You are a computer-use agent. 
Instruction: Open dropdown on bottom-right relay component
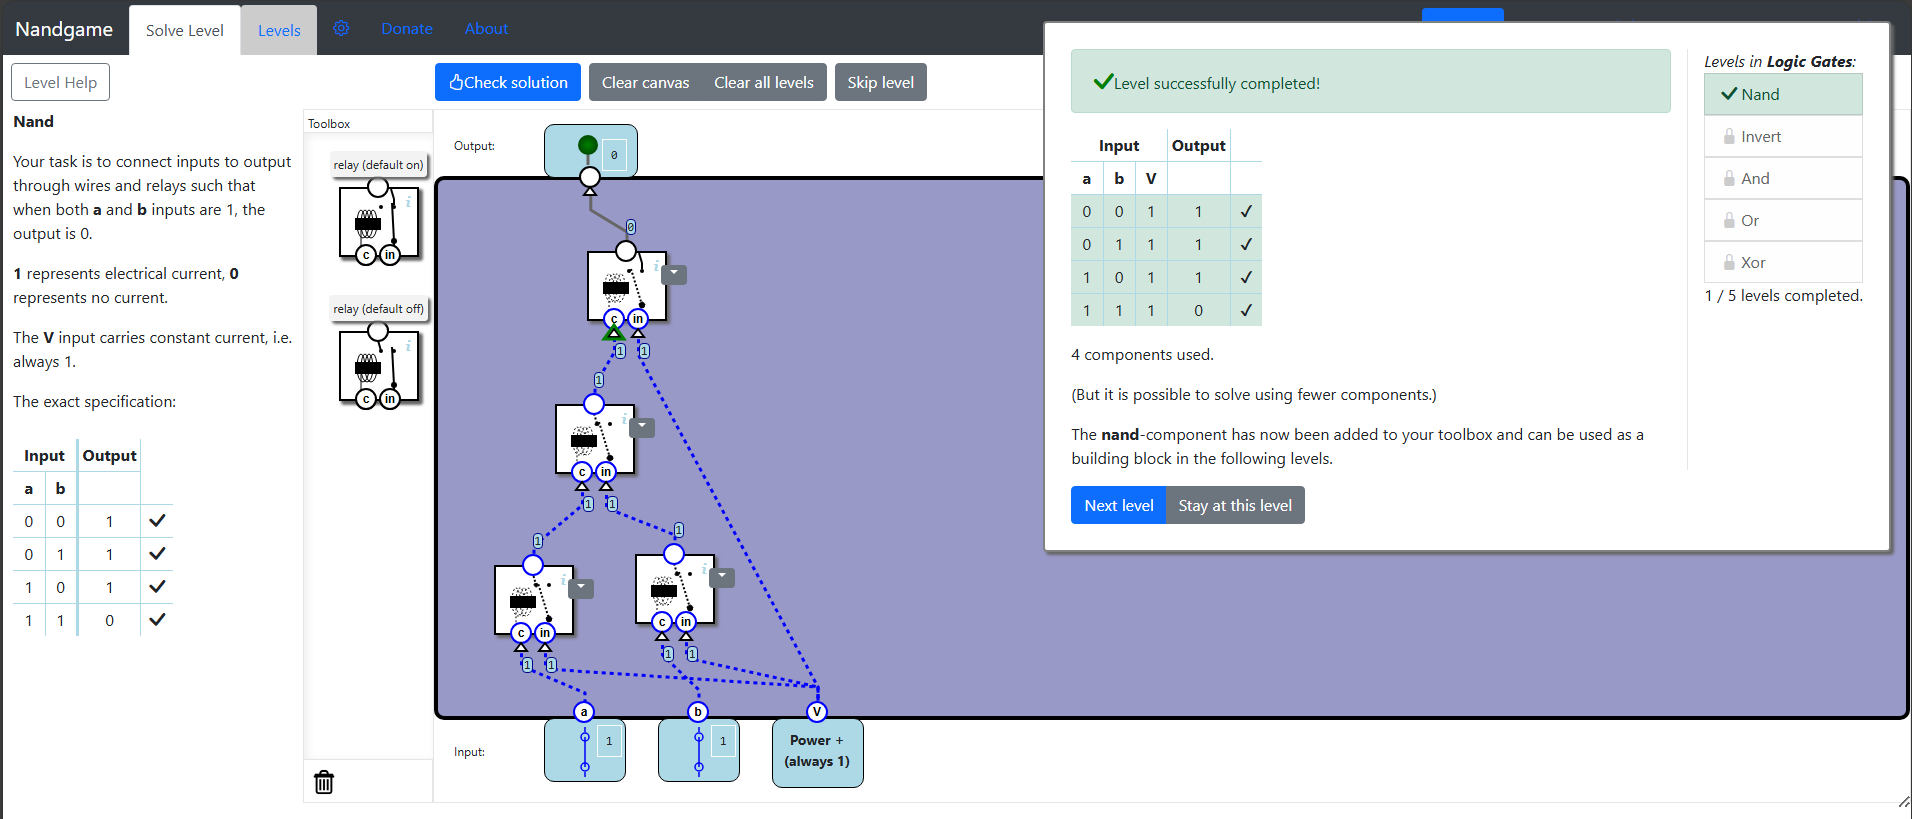(x=722, y=577)
